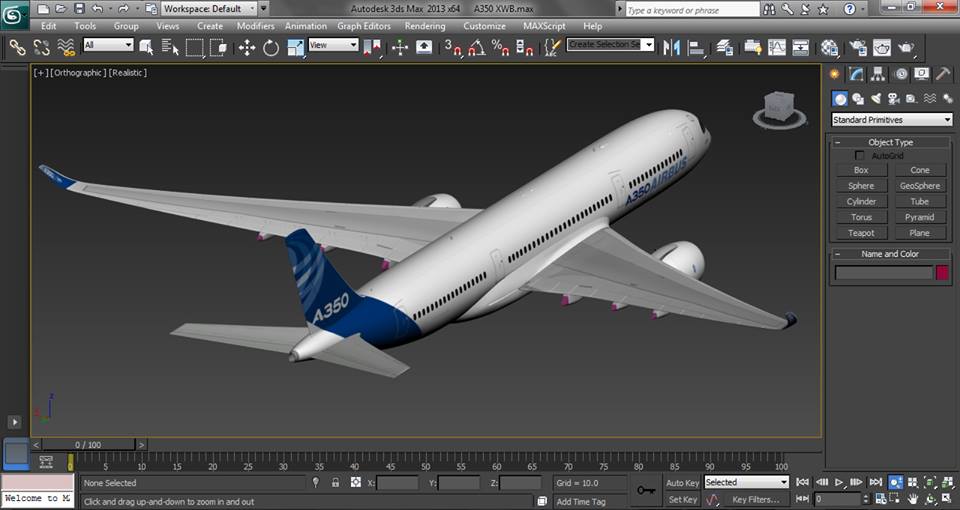Toggle Auto Key animation mode
The width and height of the screenshot is (960, 510).
coord(683,482)
